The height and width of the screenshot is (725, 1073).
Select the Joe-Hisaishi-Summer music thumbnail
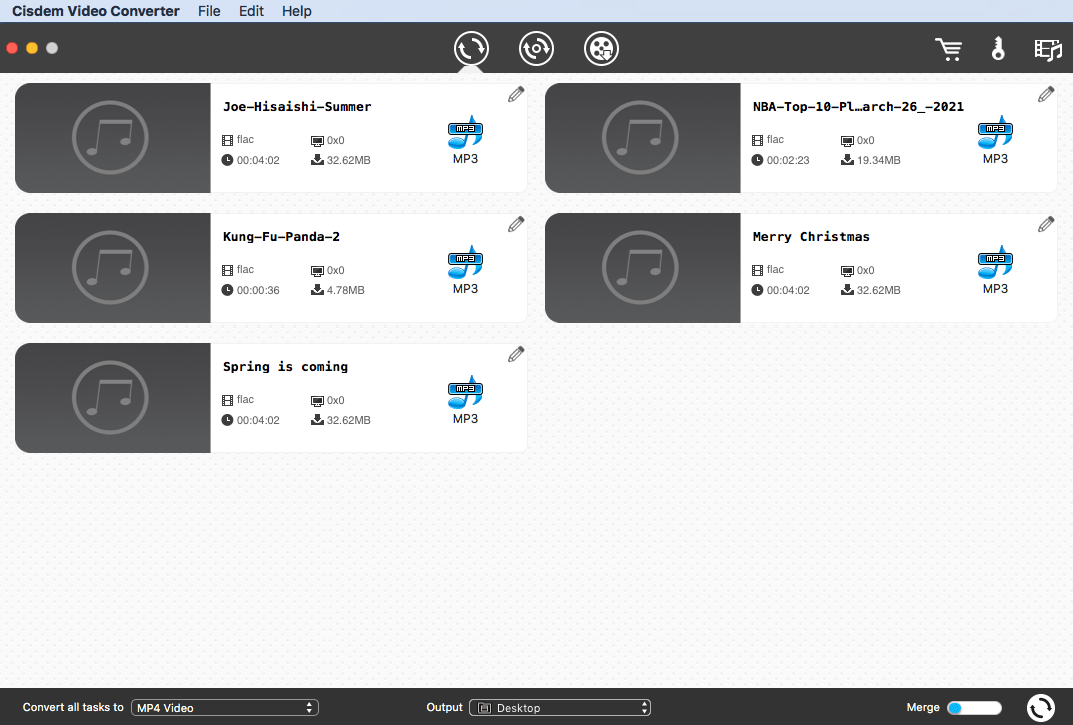[x=113, y=138]
